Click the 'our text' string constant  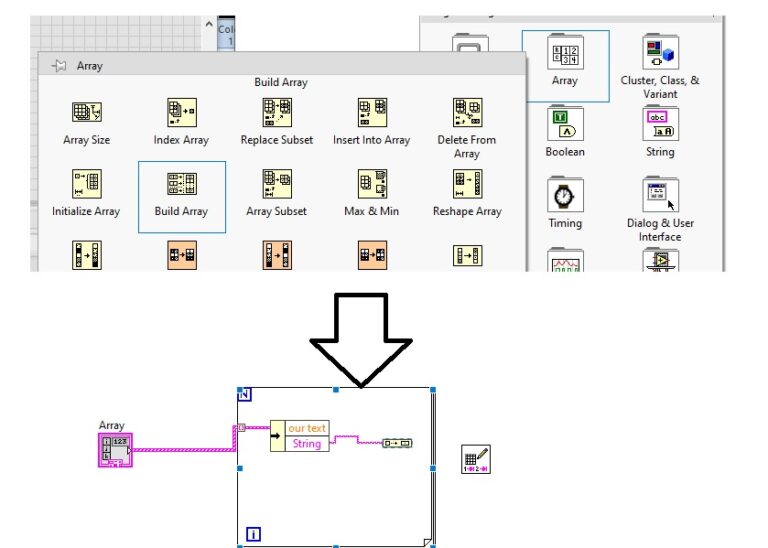[x=306, y=428]
